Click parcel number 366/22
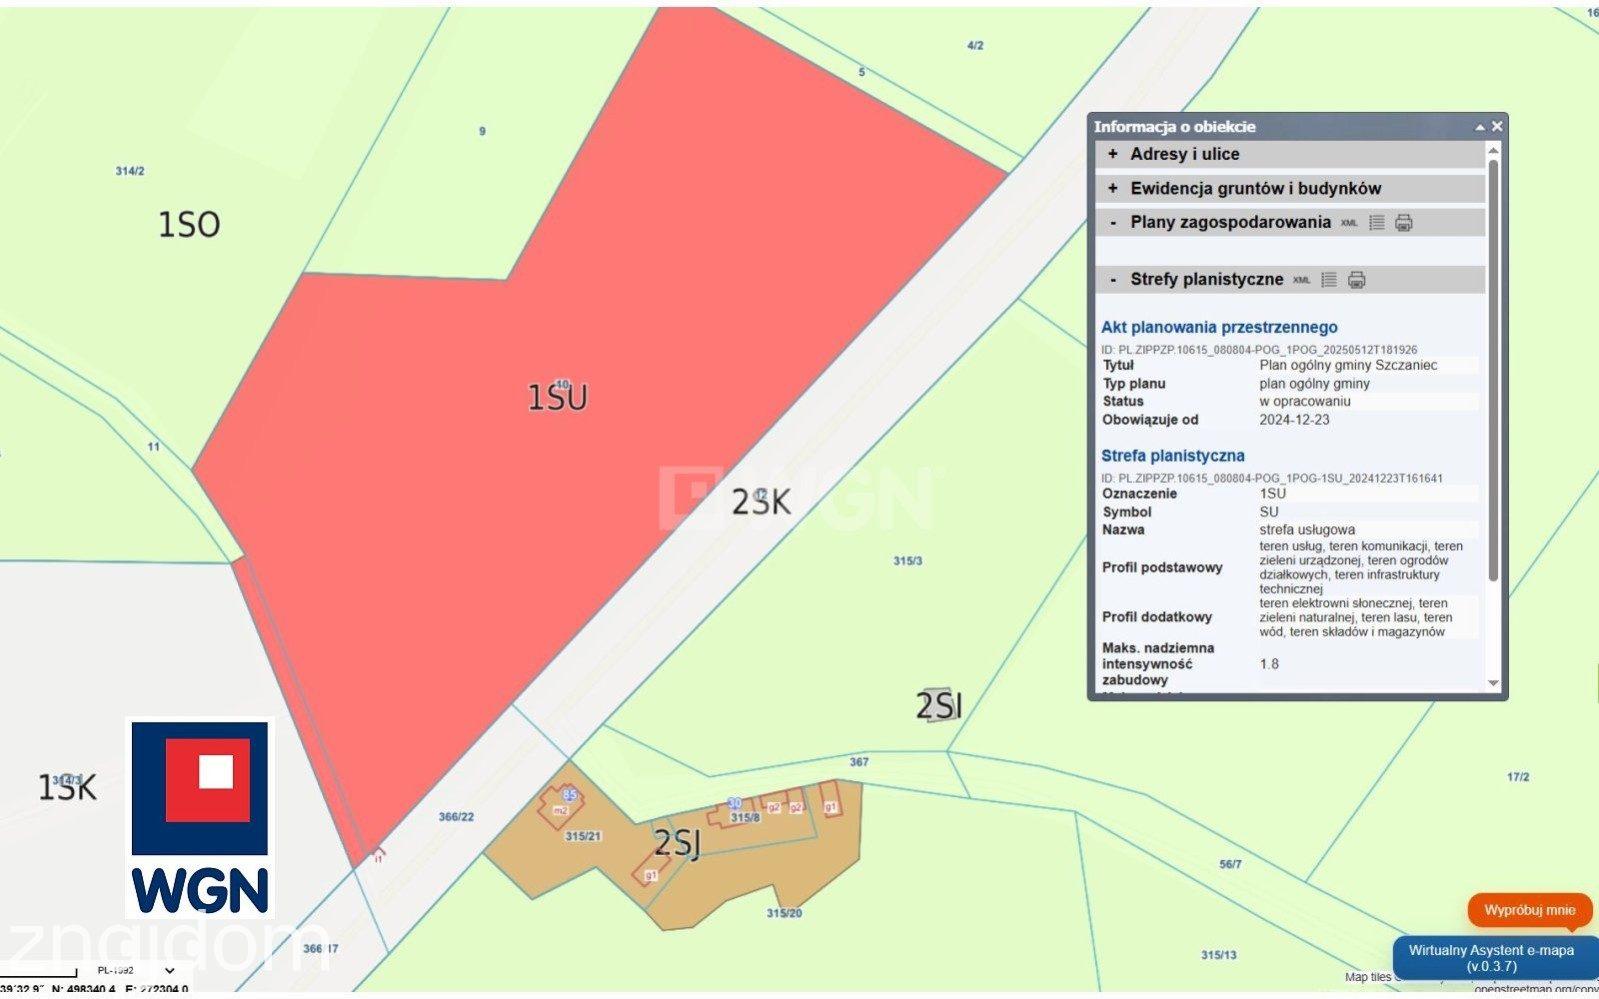This screenshot has width=1599, height=999. click(456, 817)
